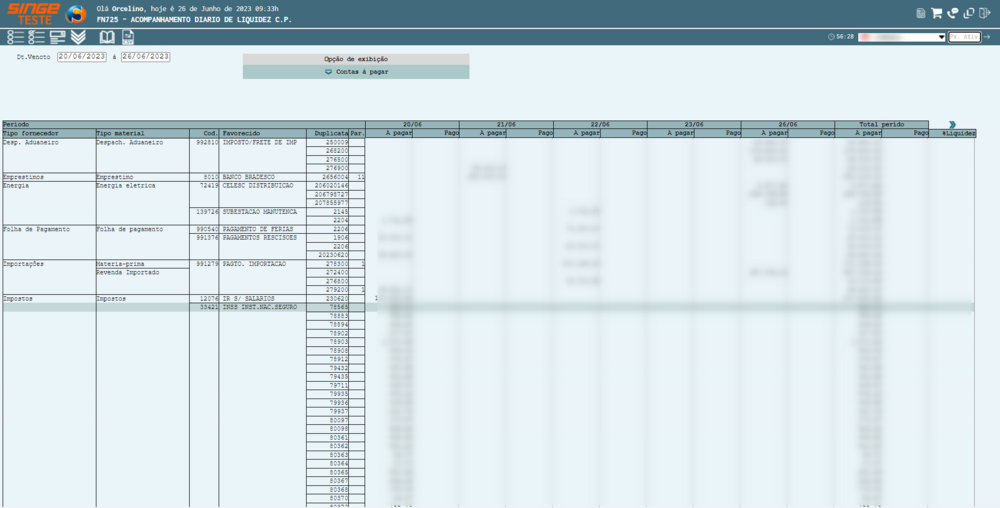The width and height of the screenshot is (1000, 508).
Task: Click supplier code 72419
Action: (x=204, y=185)
